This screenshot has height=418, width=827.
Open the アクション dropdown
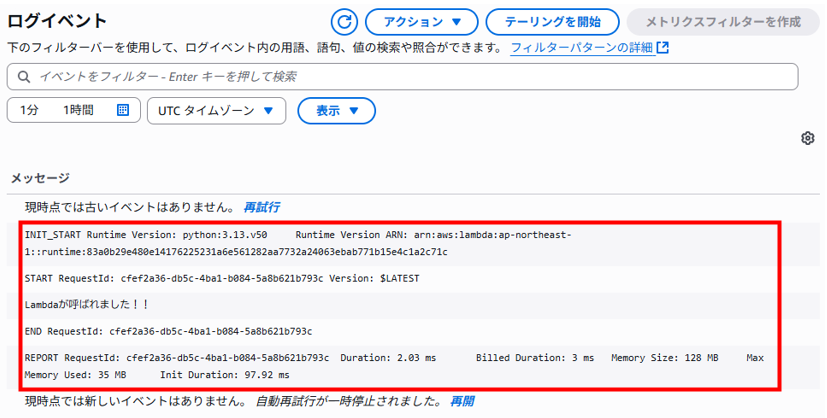(421, 22)
